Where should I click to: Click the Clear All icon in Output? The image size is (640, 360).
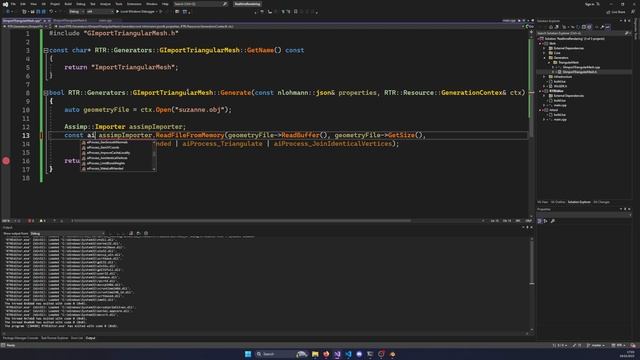coord(131,233)
